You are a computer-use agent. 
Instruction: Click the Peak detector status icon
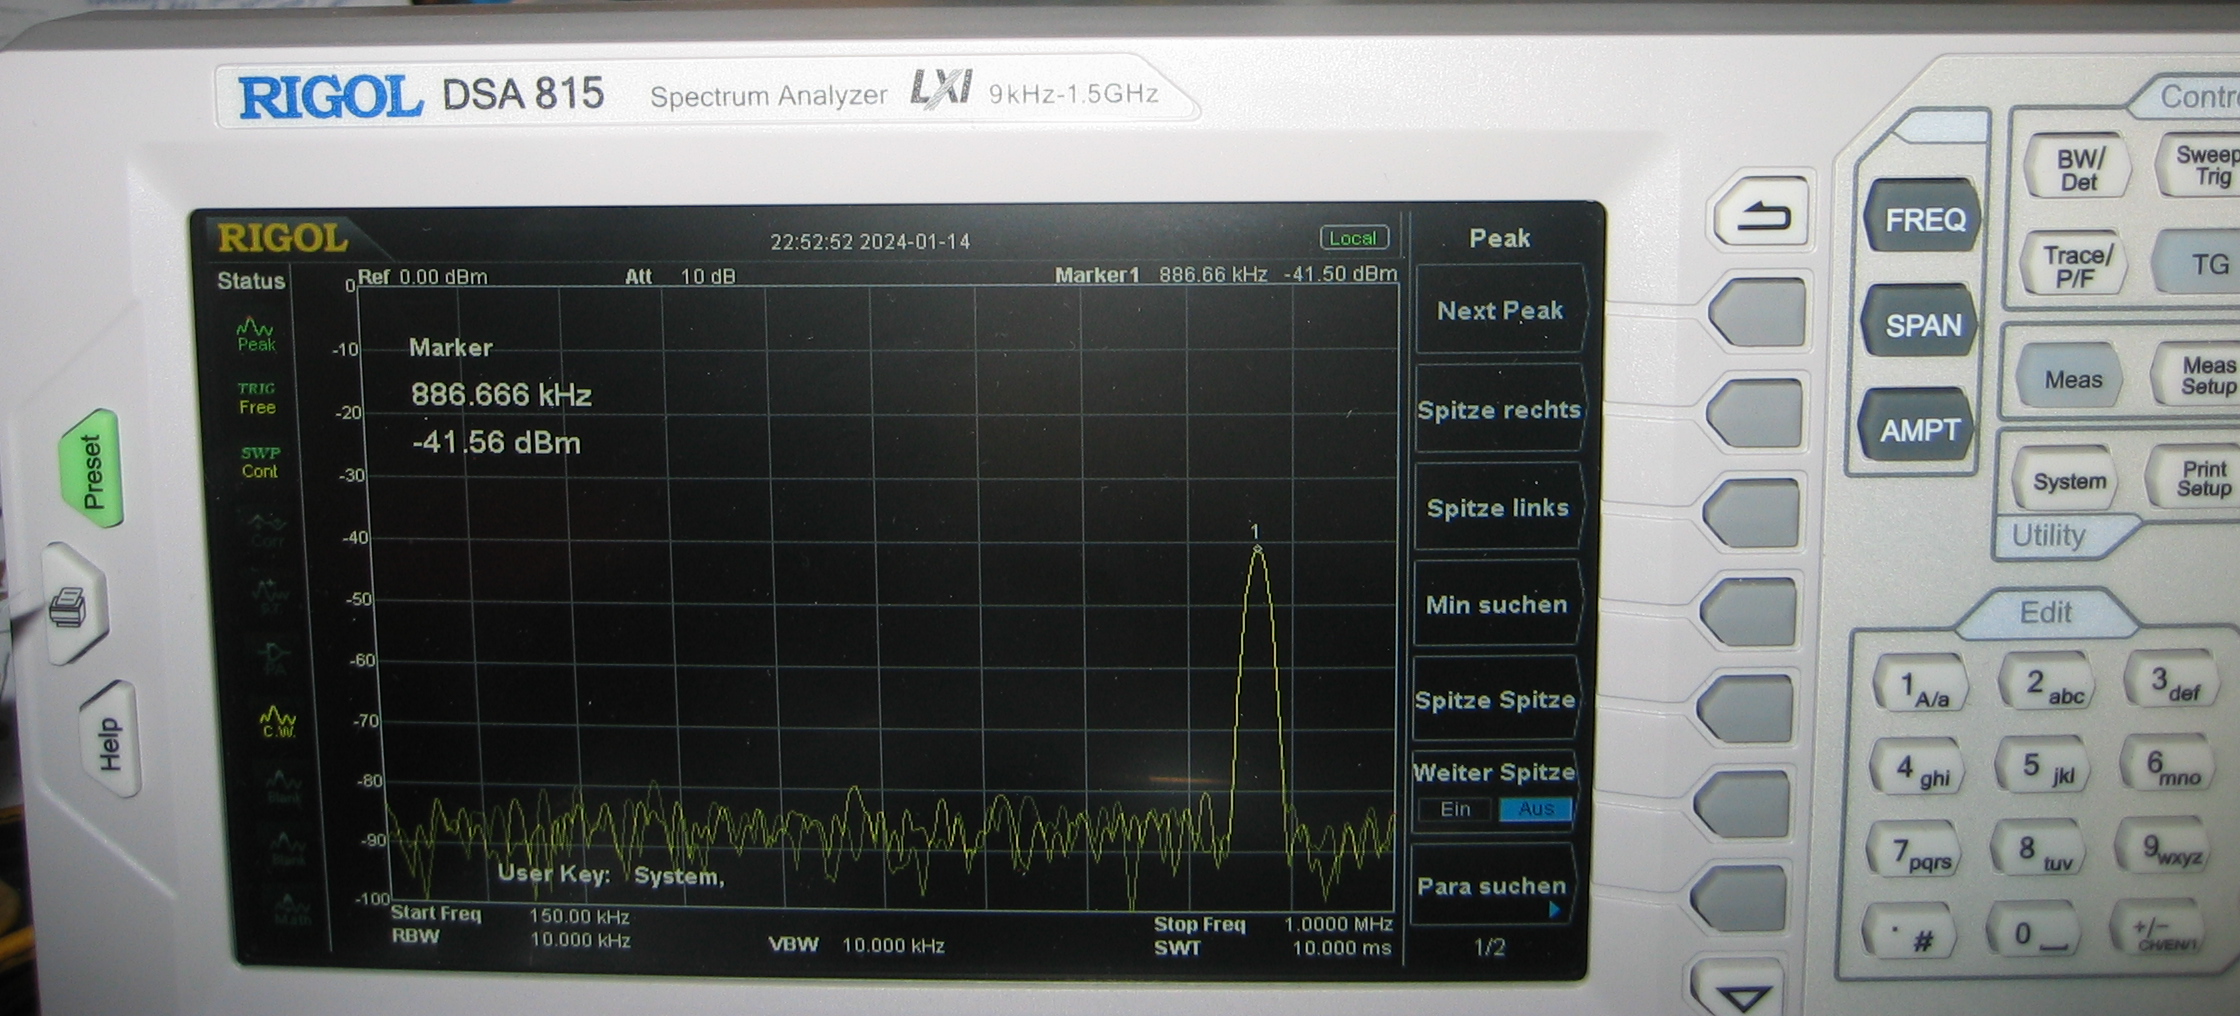point(255,335)
